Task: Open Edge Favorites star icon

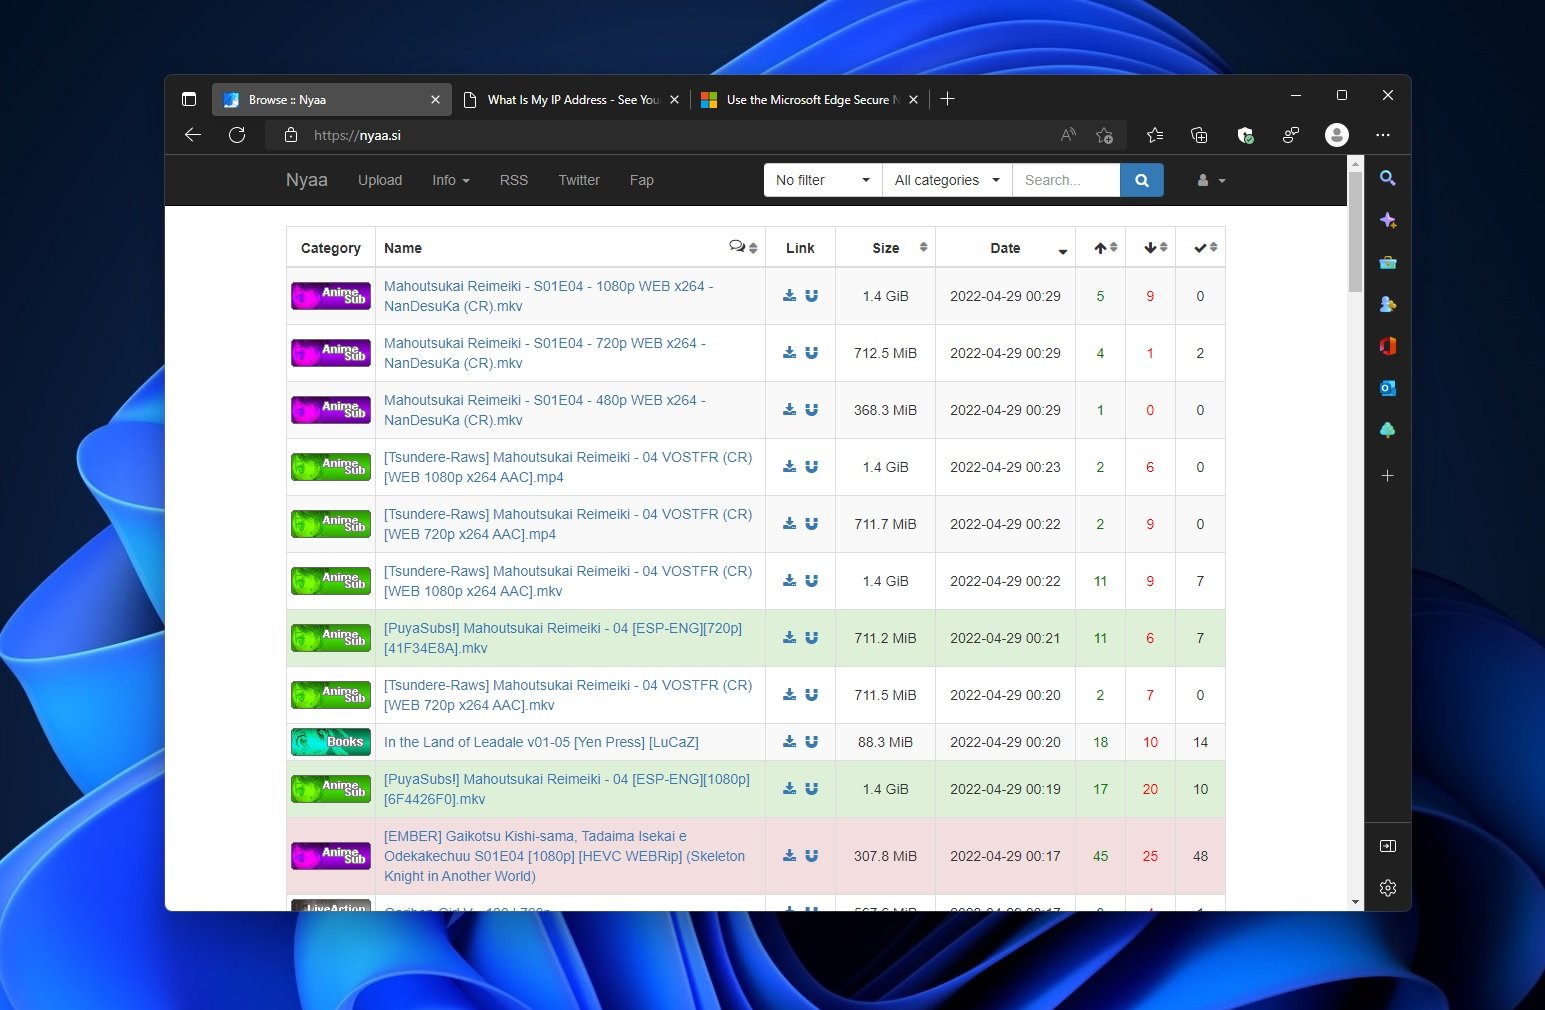Action: [x=1155, y=135]
